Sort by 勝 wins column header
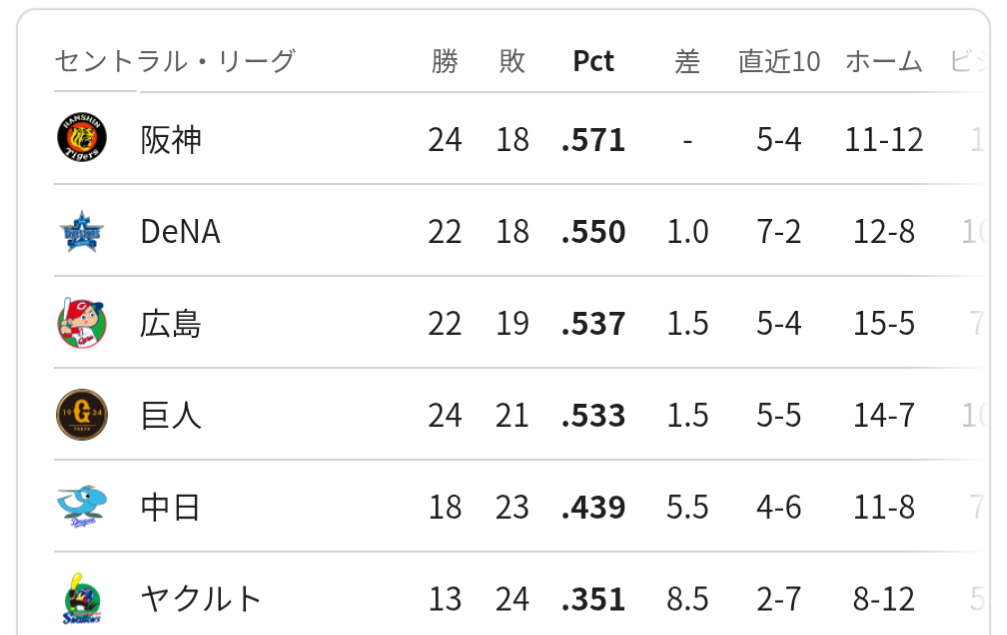 point(445,62)
